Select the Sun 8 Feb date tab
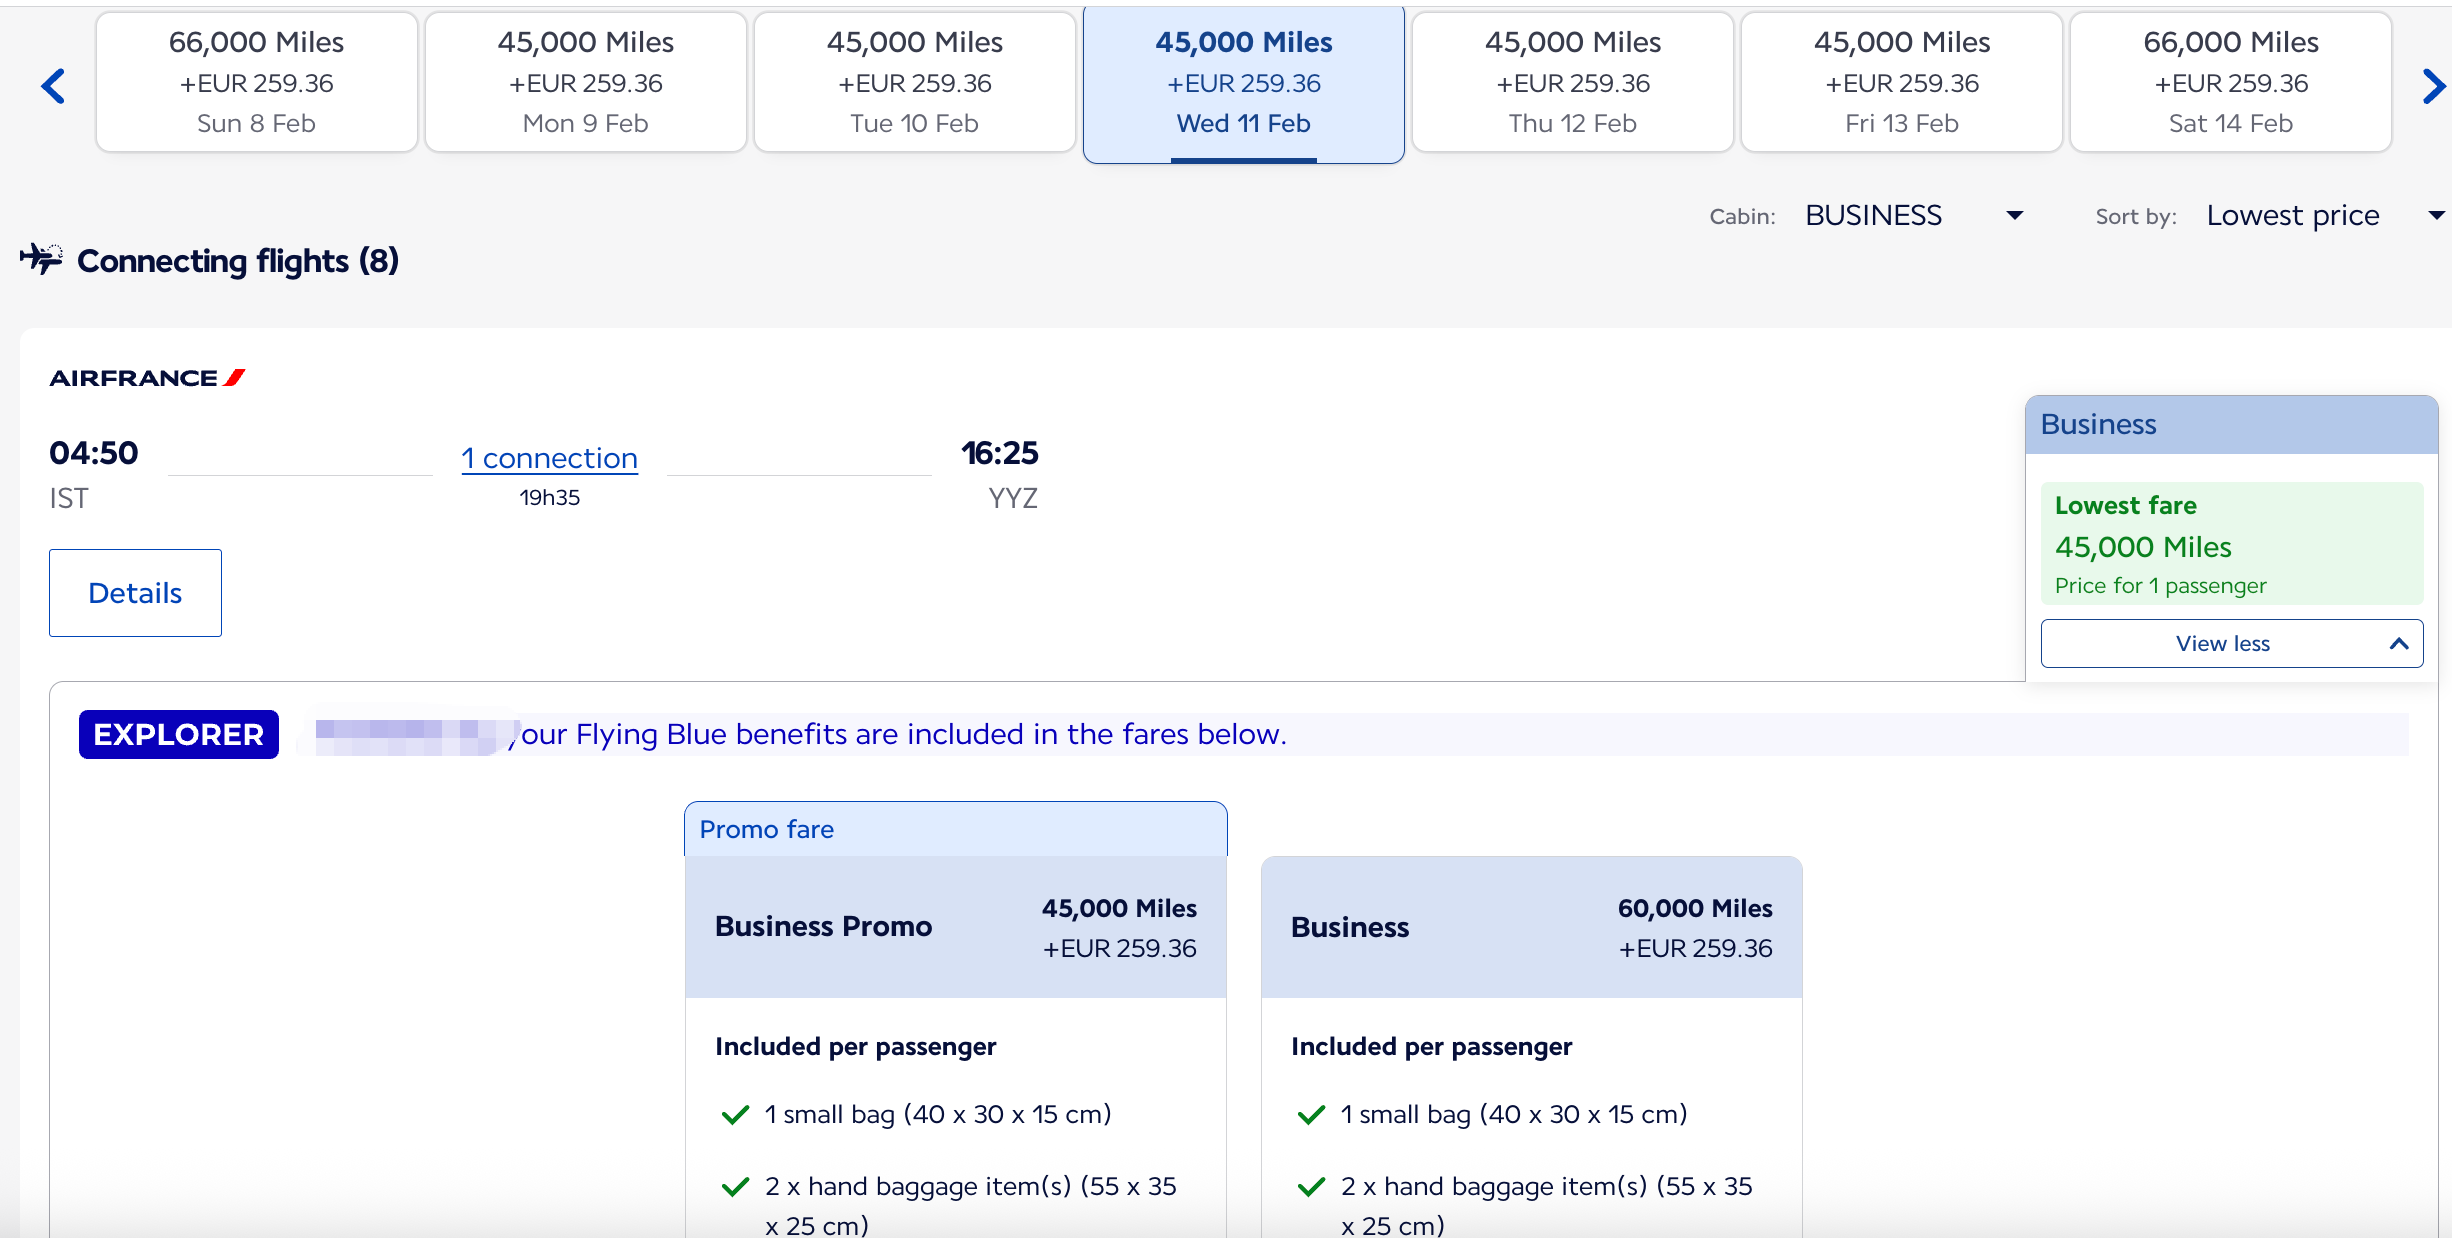This screenshot has width=2452, height=1238. pos(256,83)
